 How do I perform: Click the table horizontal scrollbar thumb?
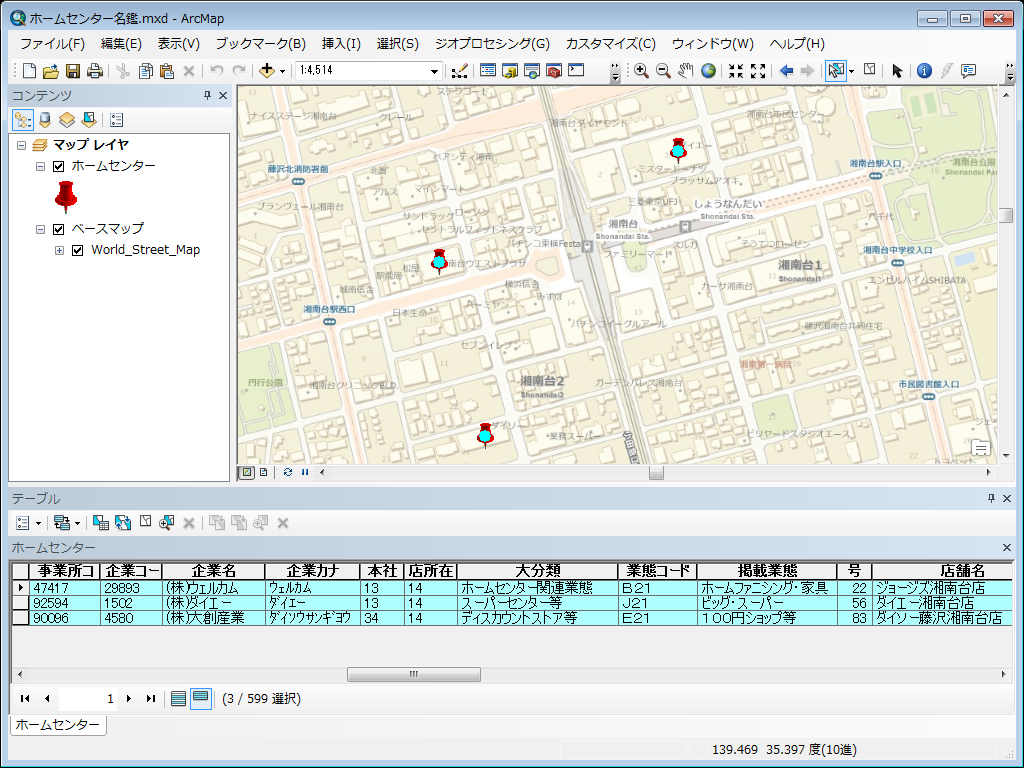pyautogui.click(x=413, y=674)
